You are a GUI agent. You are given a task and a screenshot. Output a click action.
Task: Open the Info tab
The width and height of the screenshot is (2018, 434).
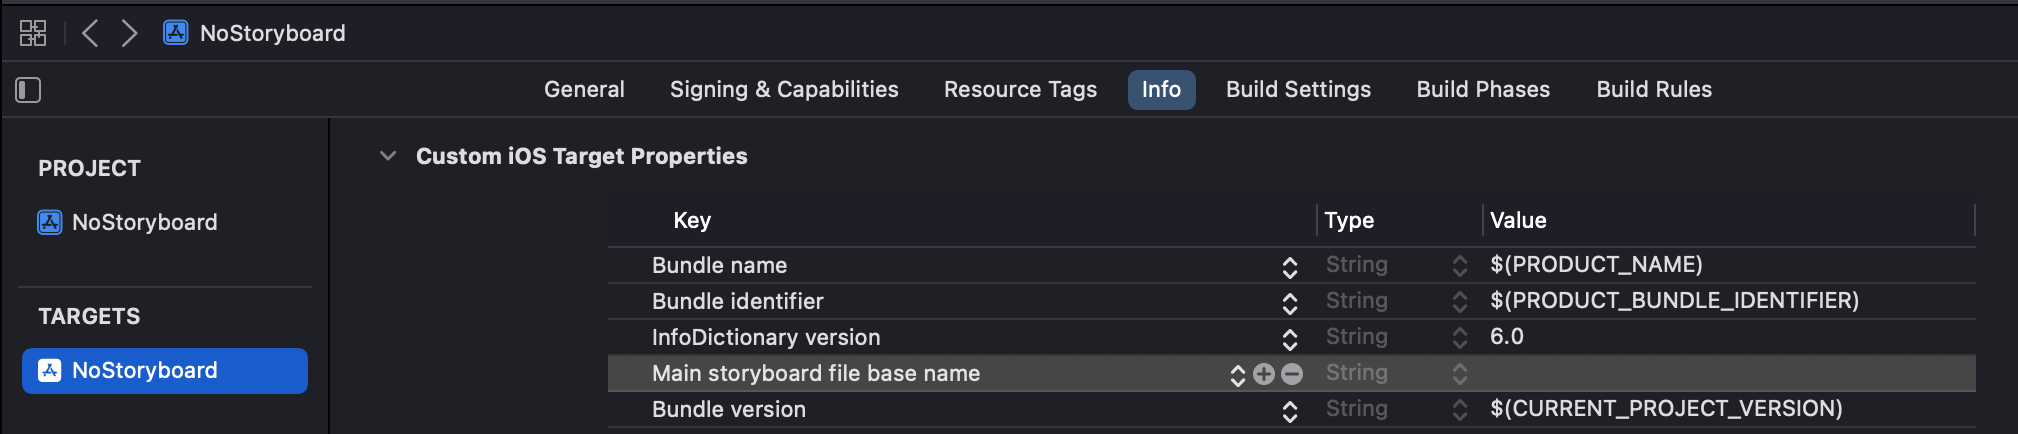(1161, 90)
